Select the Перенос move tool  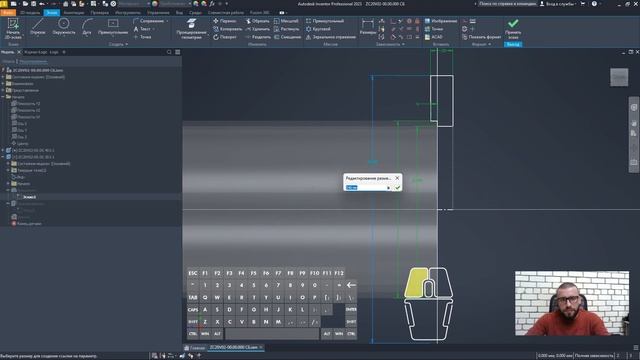[x=225, y=21]
